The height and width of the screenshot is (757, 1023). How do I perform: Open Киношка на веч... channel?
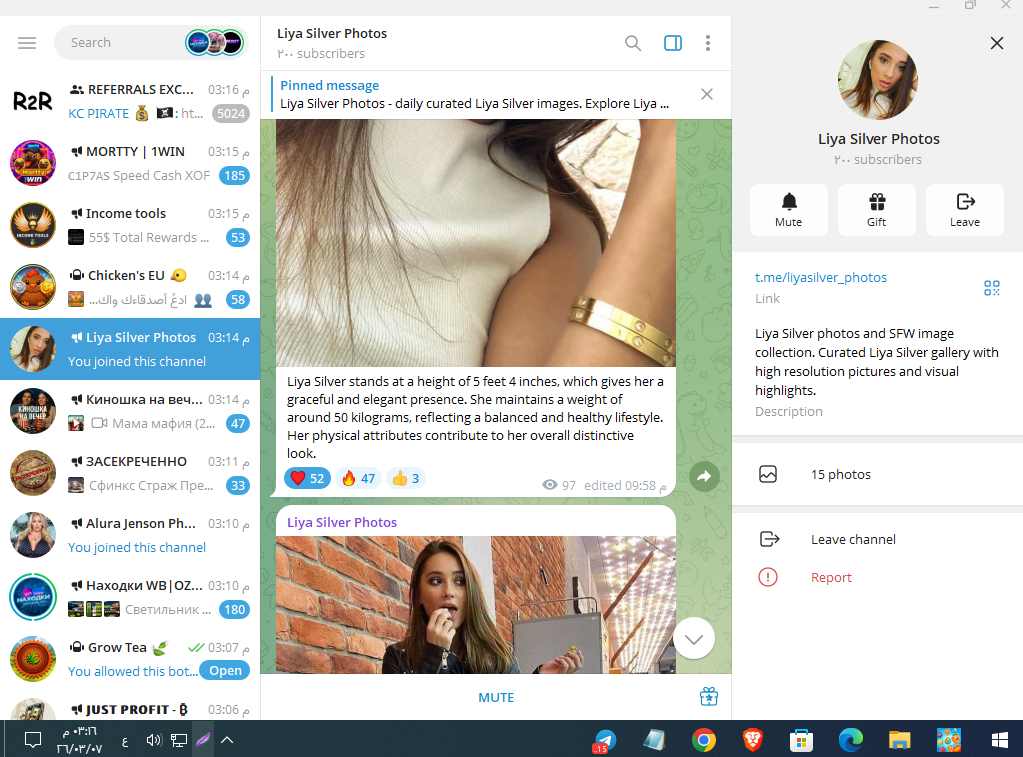coord(130,411)
